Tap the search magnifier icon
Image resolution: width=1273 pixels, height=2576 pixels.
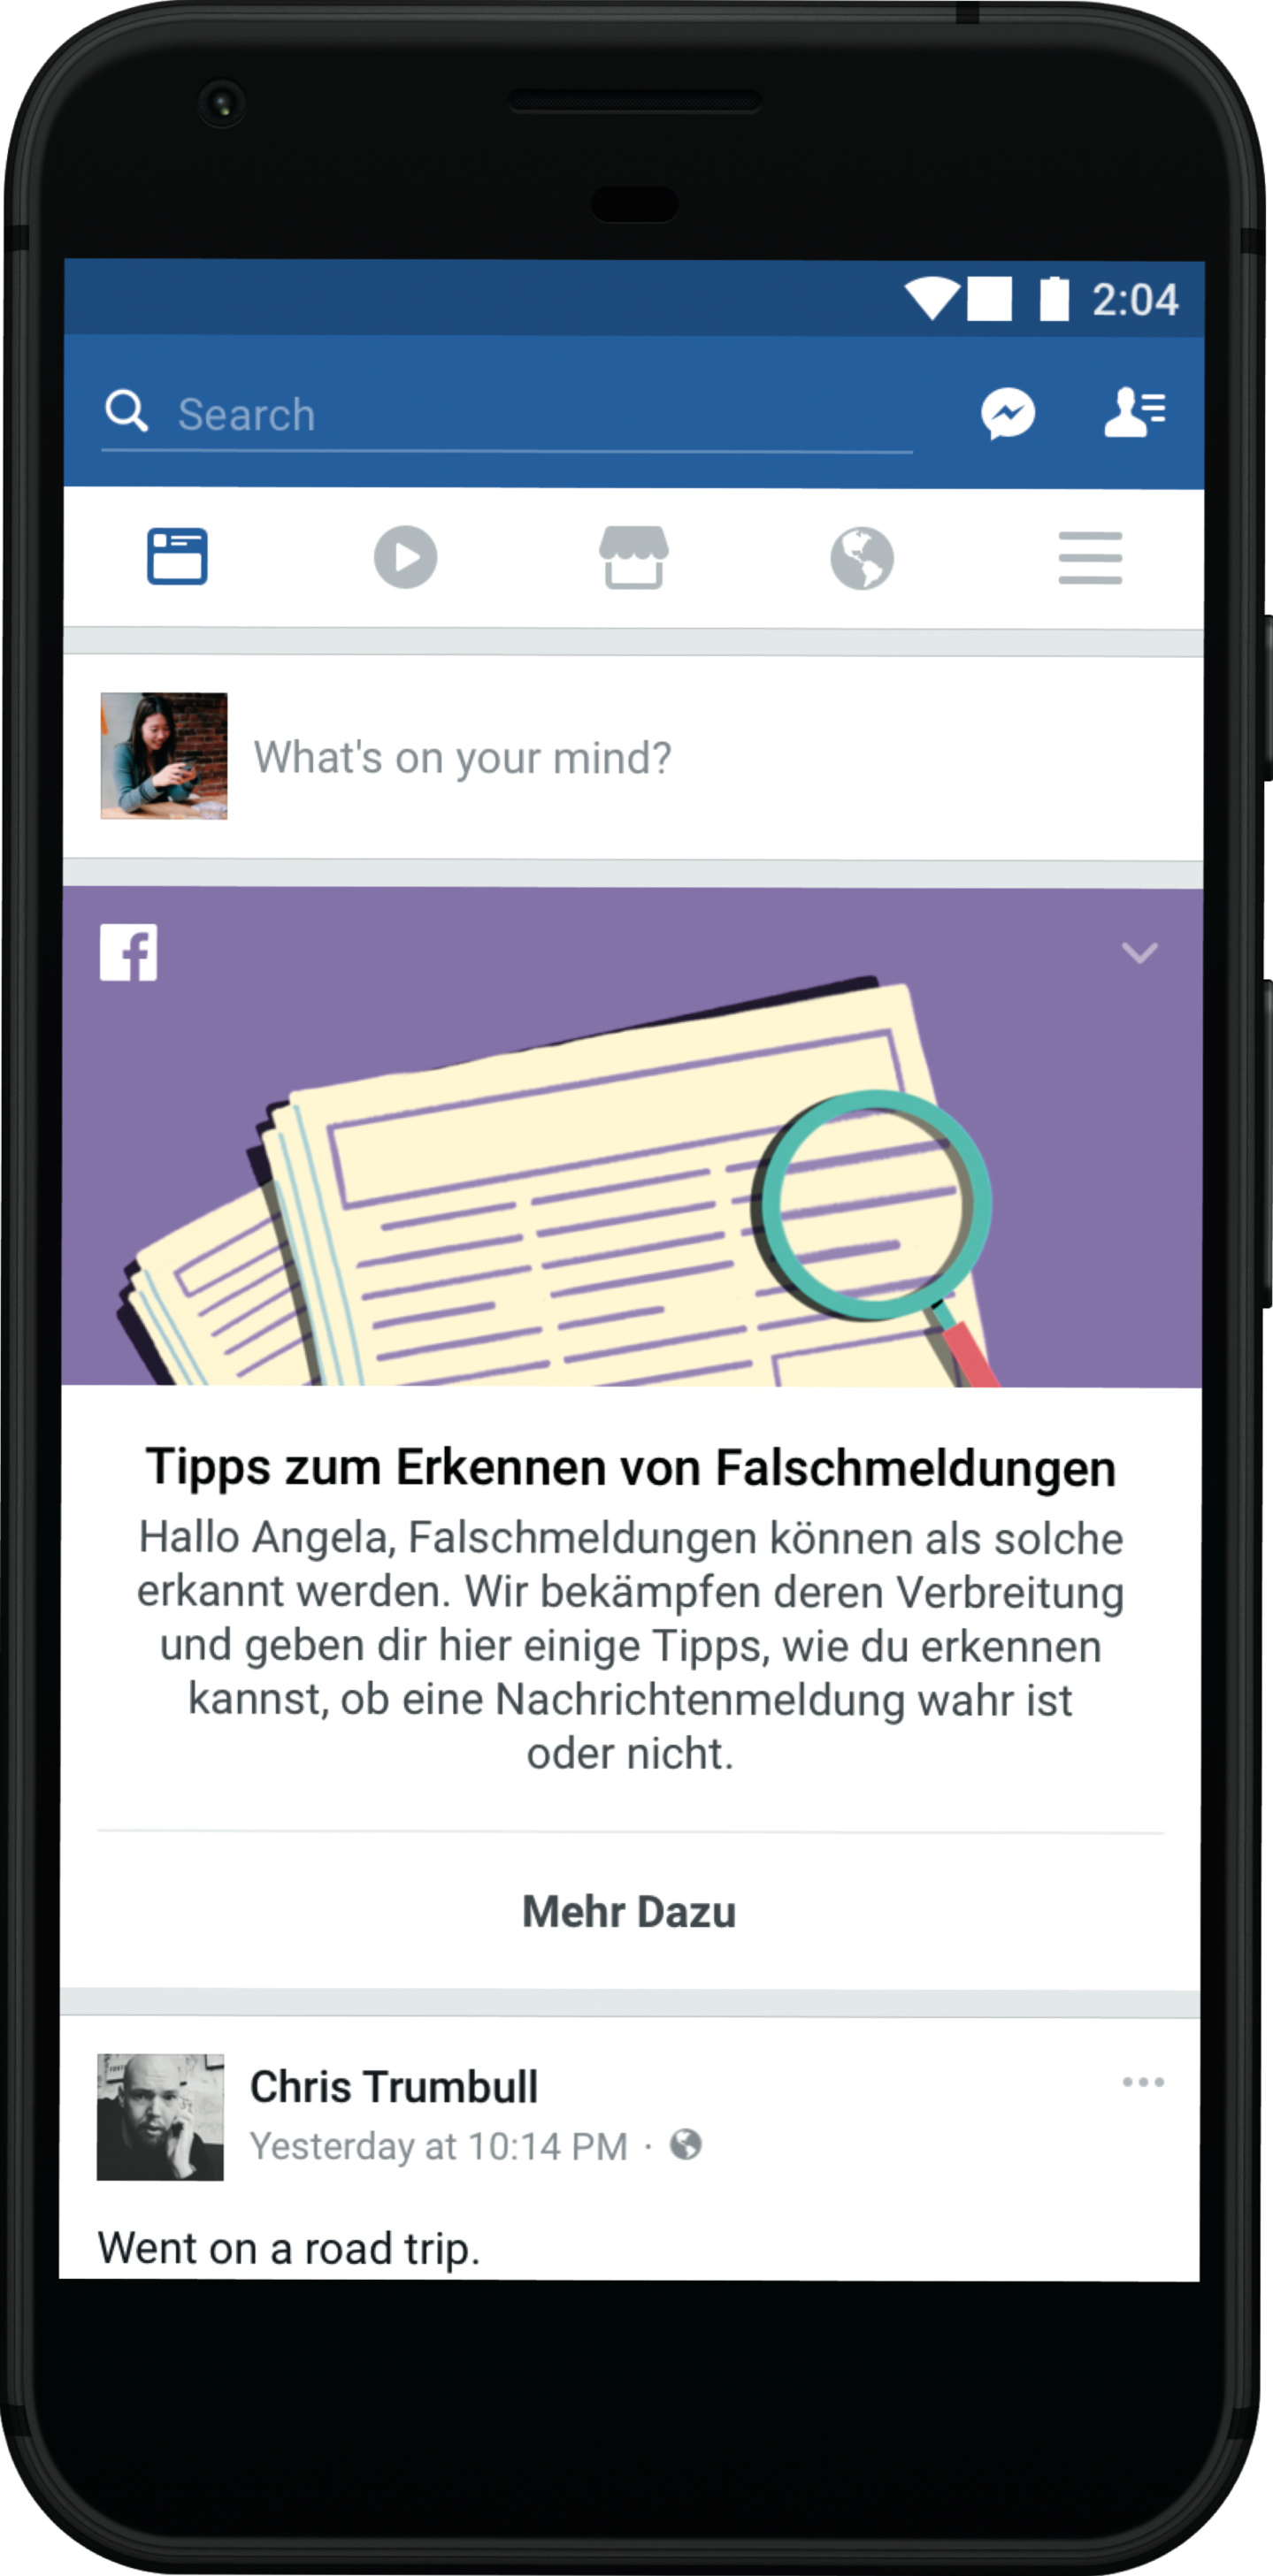point(127,411)
